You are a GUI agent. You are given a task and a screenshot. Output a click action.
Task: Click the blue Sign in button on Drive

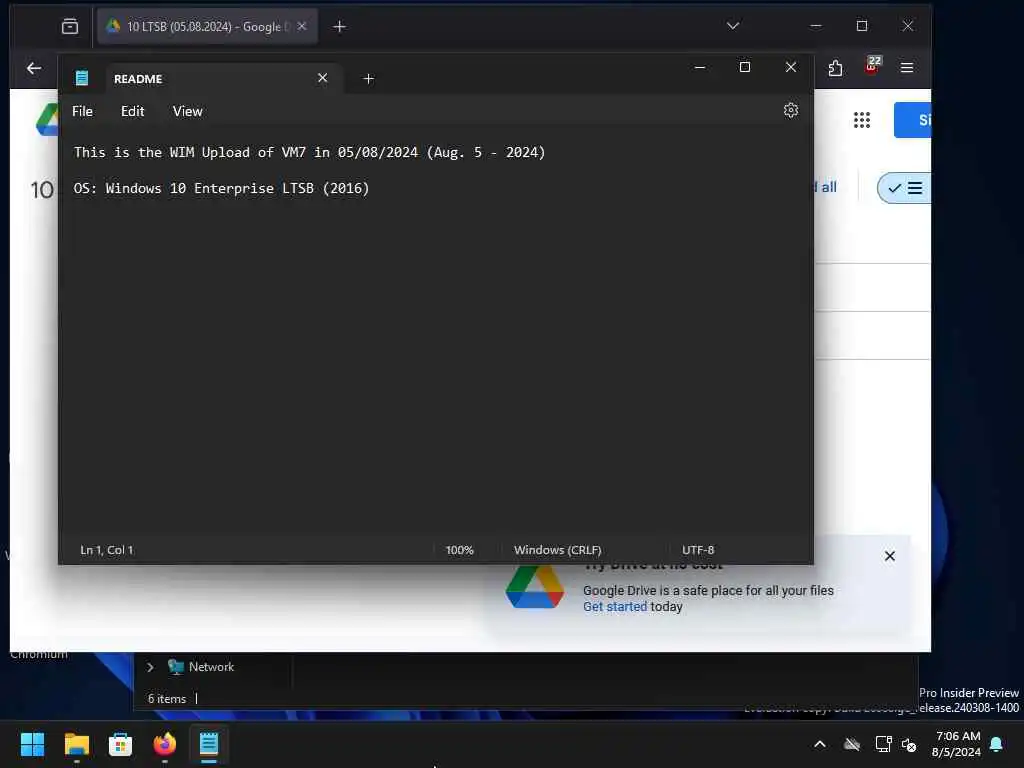[x=913, y=120]
